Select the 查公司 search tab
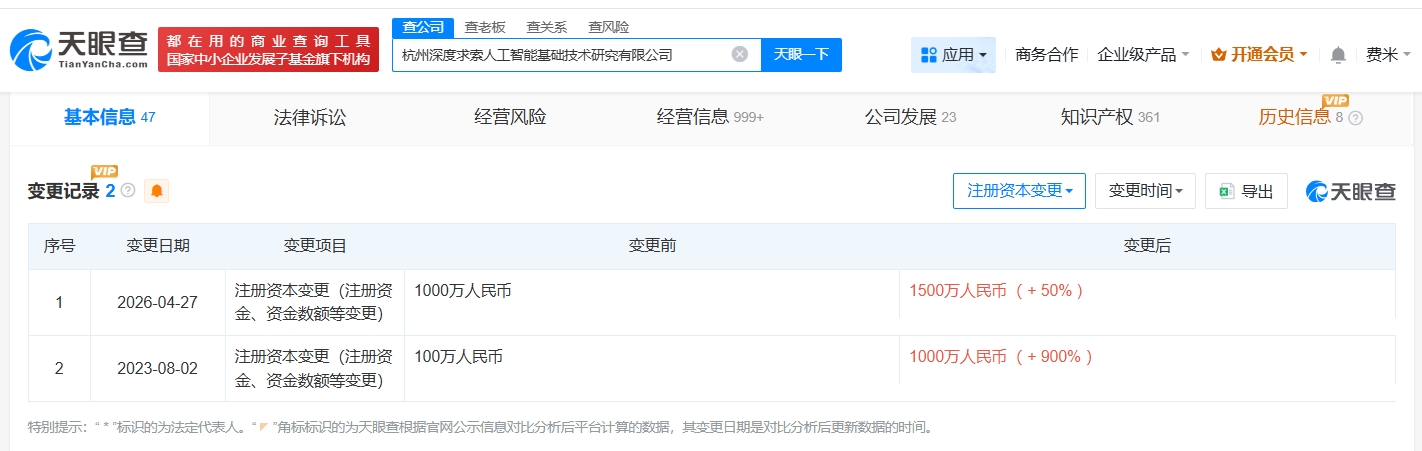The width and height of the screenshot is (1422, 451). click(x=423, y=27)
